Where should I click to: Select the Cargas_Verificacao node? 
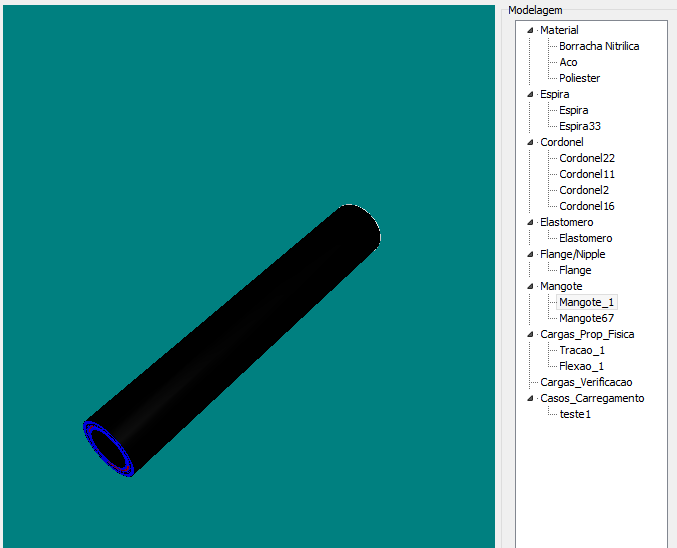point(586,382)
